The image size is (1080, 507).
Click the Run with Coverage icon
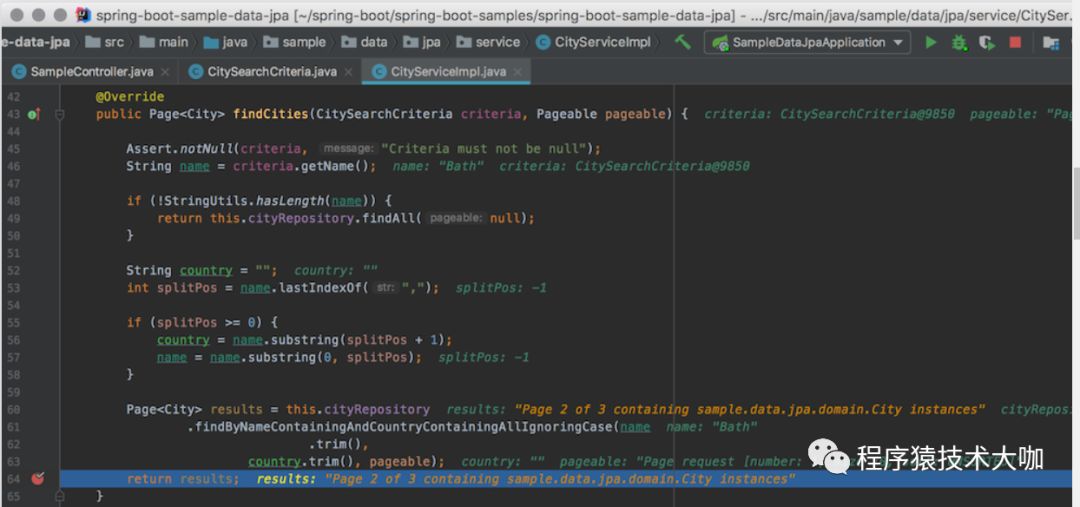[x=987, y=42]
